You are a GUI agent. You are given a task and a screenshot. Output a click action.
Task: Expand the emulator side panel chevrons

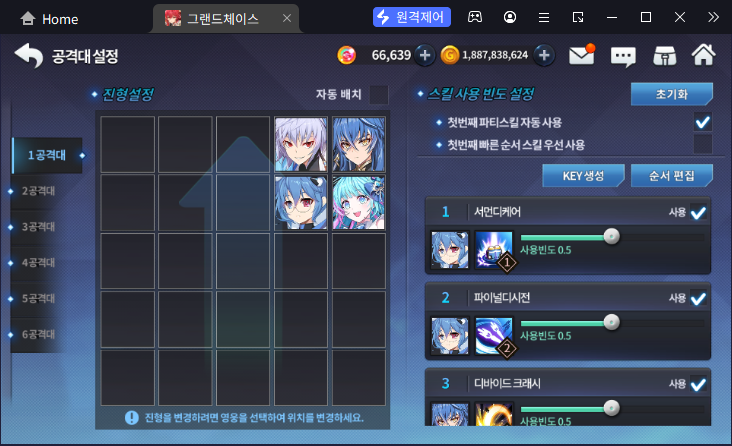coord(713,17)
